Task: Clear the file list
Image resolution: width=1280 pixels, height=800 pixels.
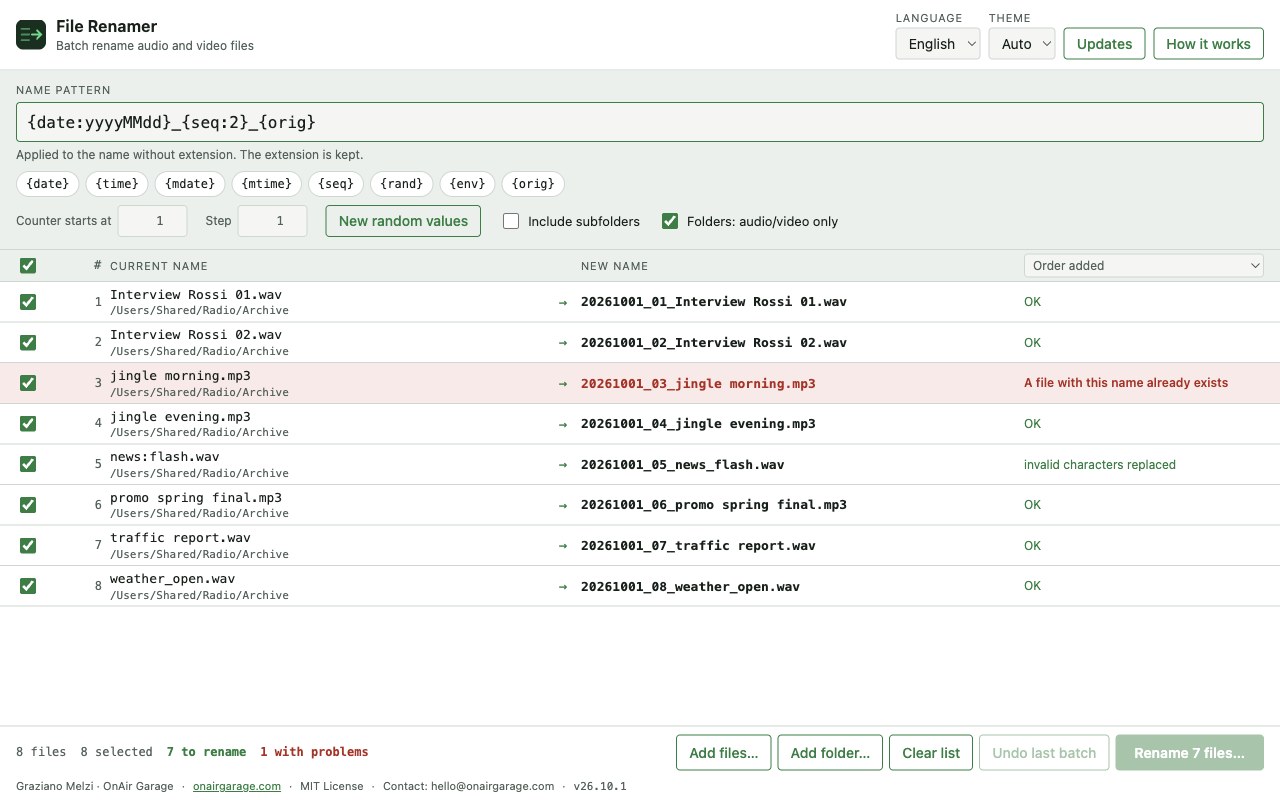Action: click(931, 753)
